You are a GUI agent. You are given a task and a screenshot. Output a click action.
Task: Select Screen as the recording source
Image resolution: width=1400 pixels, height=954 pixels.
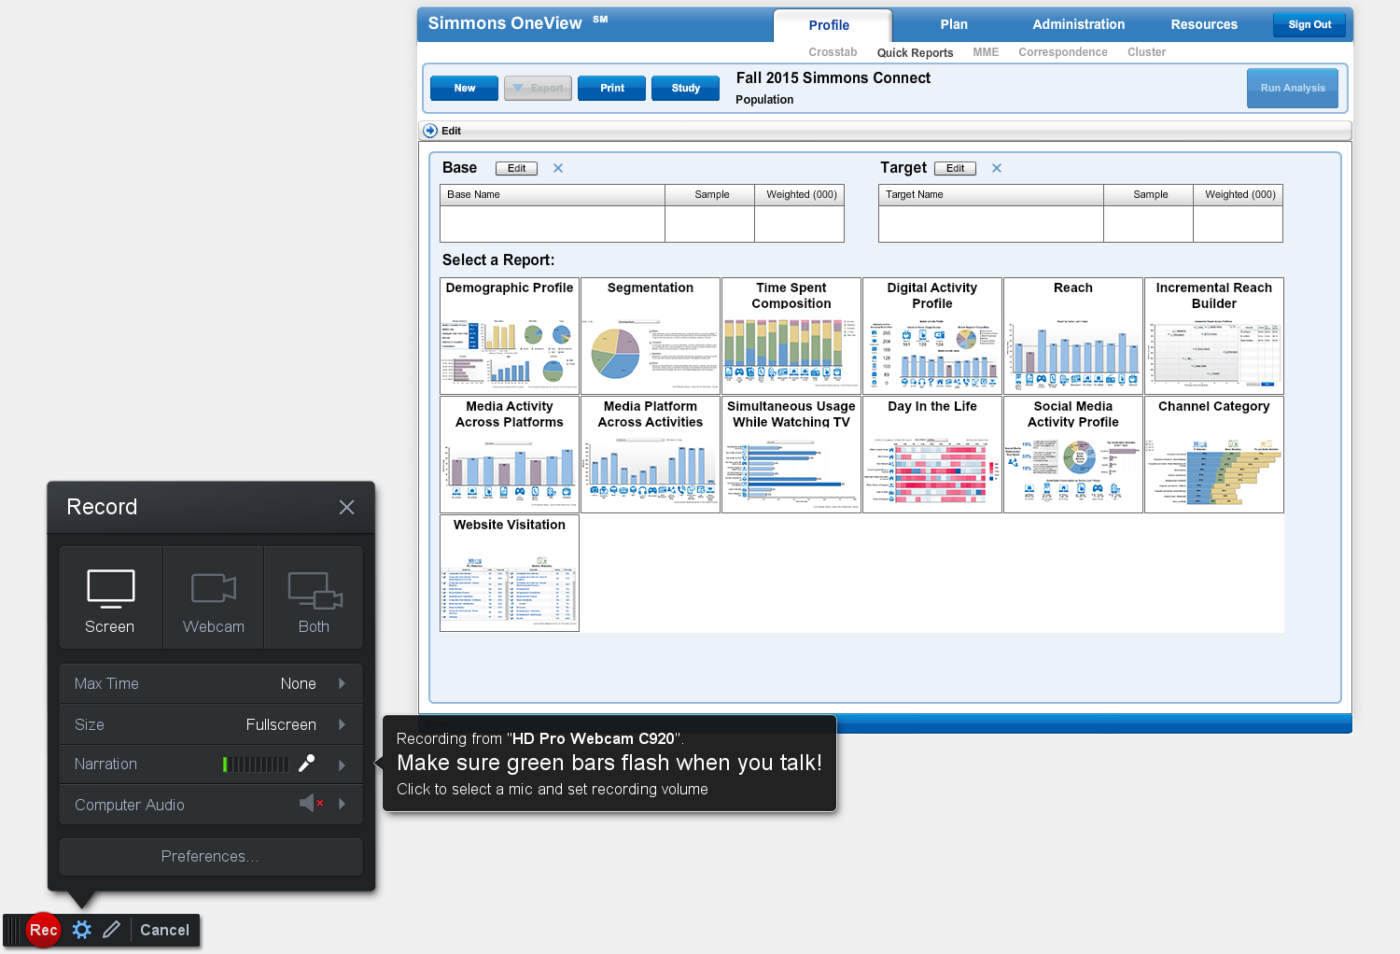(x=109, y=597)
